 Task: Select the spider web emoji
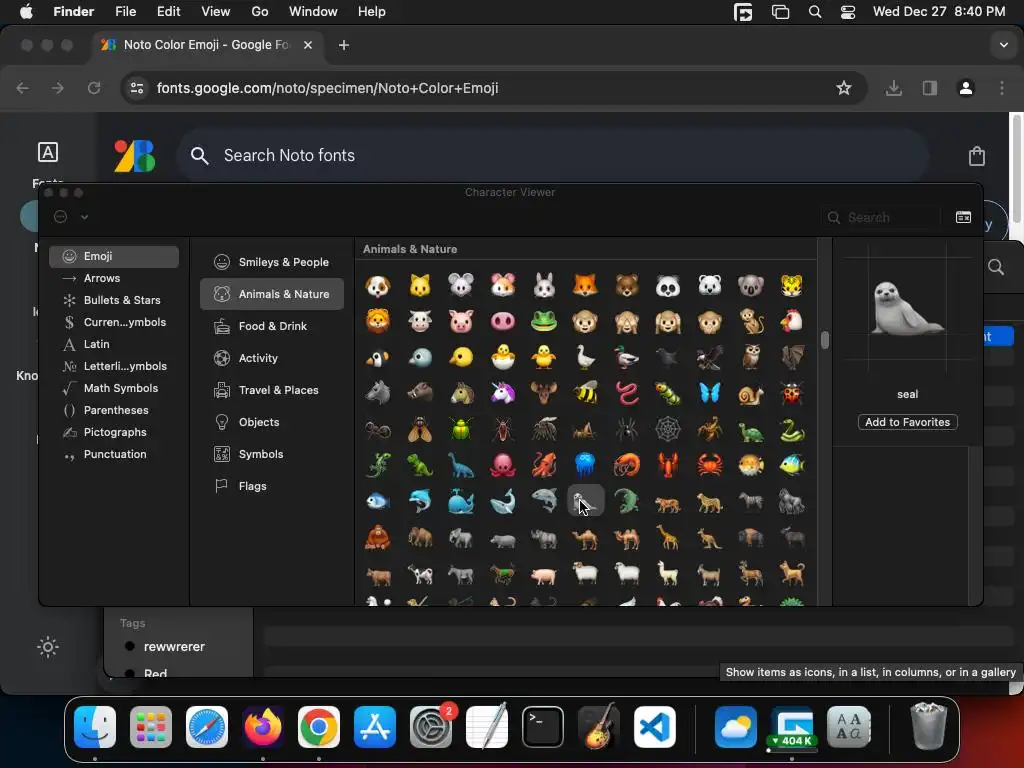tap(667, 430)
